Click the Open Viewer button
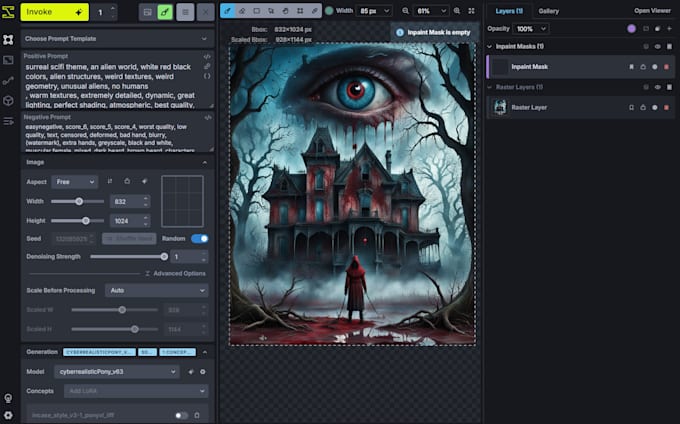680x424 pixels. (652, 11)
